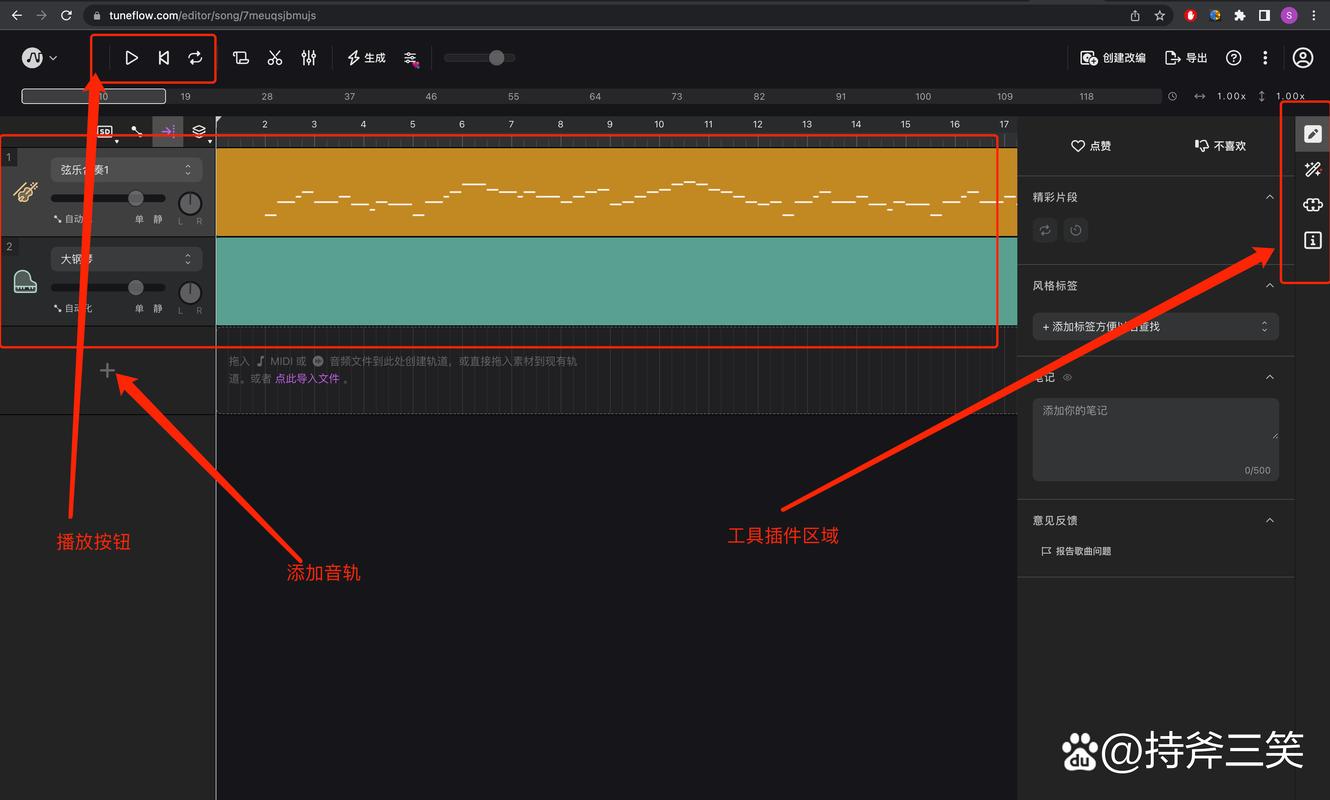Click the 不喜欢 dislike button

1220,146
